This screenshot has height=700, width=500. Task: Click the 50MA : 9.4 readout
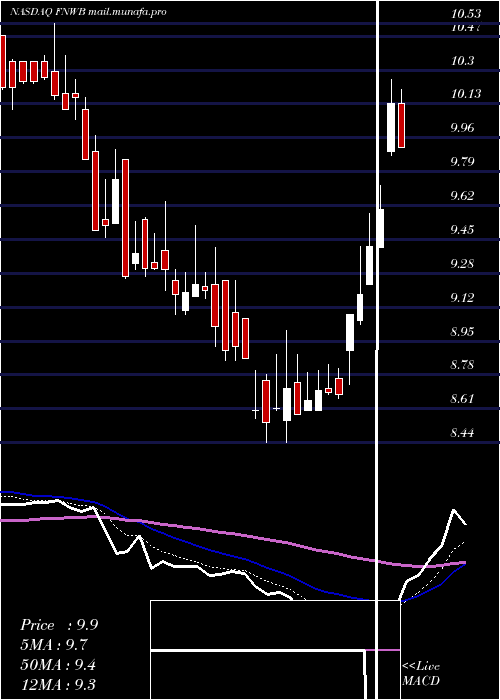coord(58,665)
